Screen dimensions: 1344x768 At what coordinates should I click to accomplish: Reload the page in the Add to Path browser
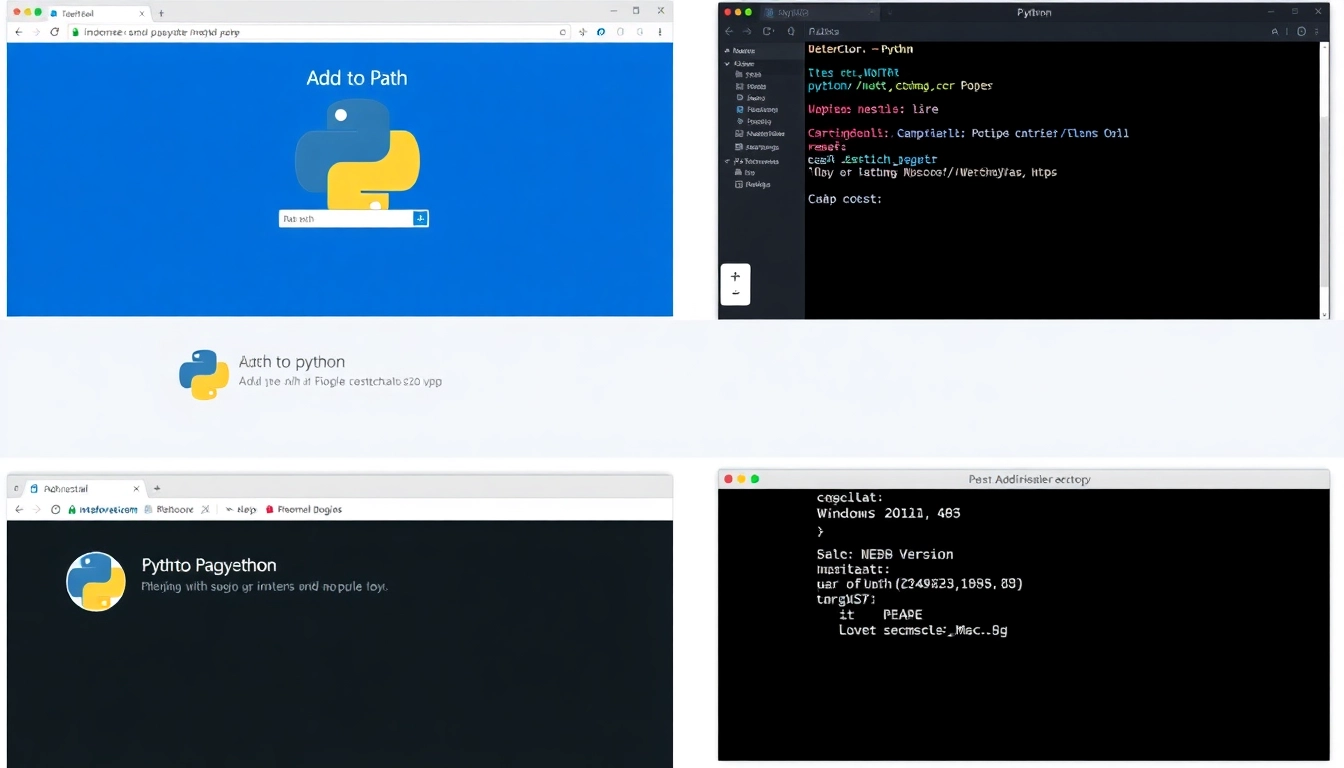(x=54, y=32)
